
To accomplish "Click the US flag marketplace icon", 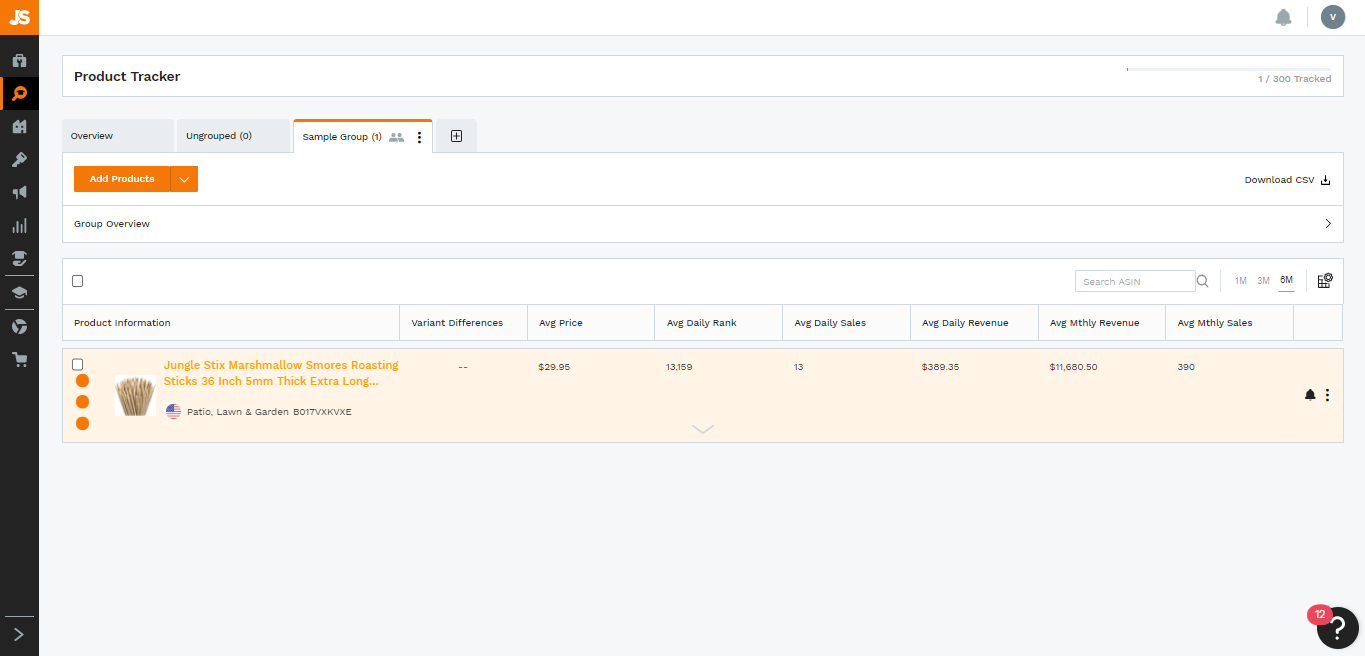I will pyautogui.click(x=173, y=411).
